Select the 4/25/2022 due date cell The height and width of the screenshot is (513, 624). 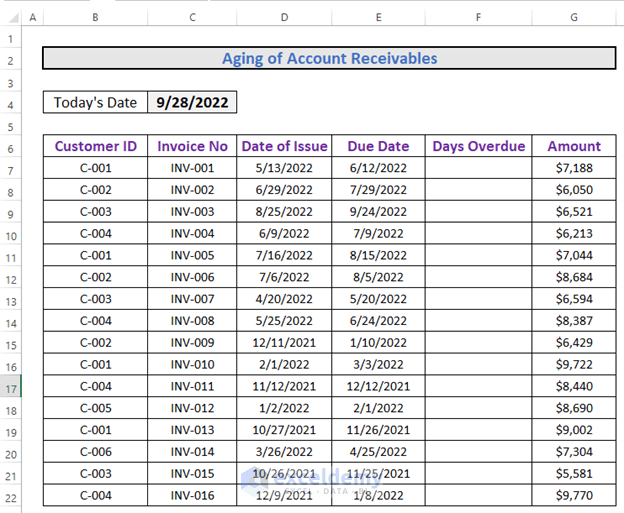tap(379, 451)
